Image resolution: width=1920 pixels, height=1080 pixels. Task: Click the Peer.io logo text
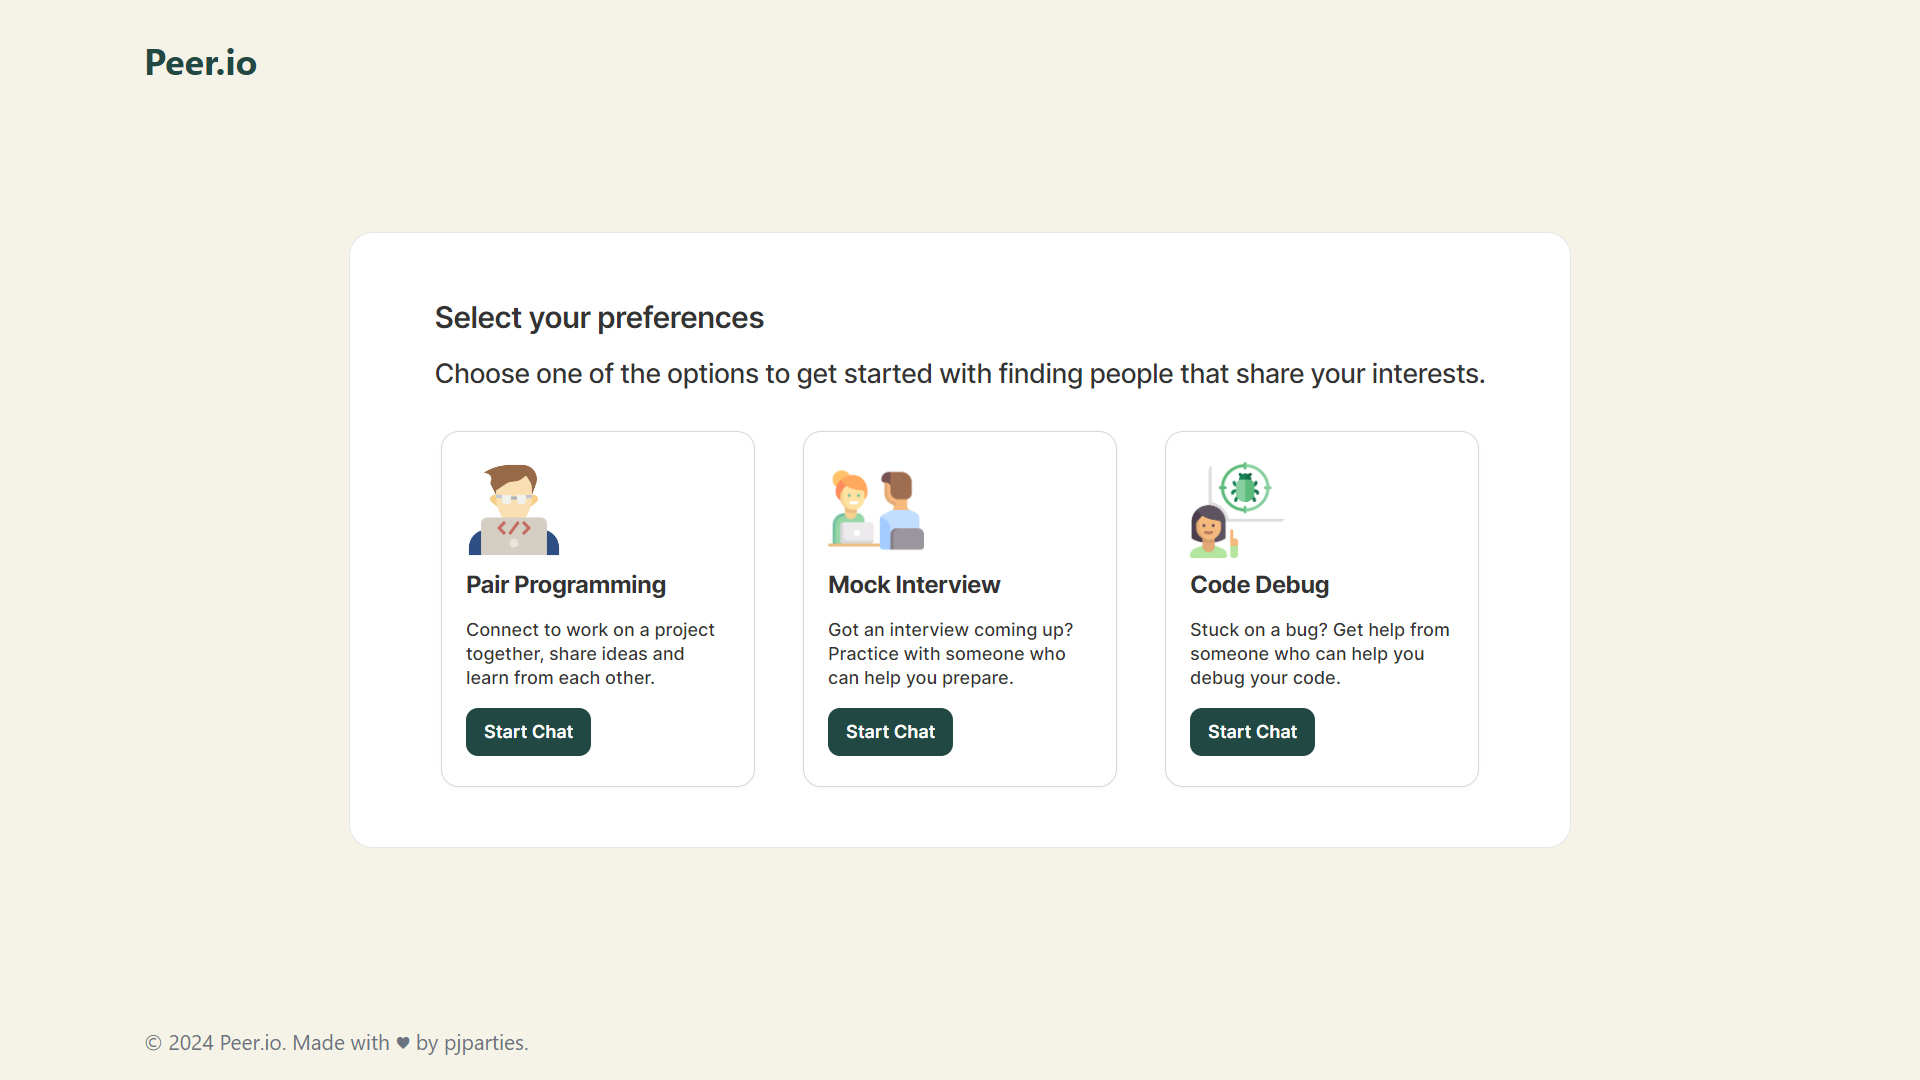200,62
